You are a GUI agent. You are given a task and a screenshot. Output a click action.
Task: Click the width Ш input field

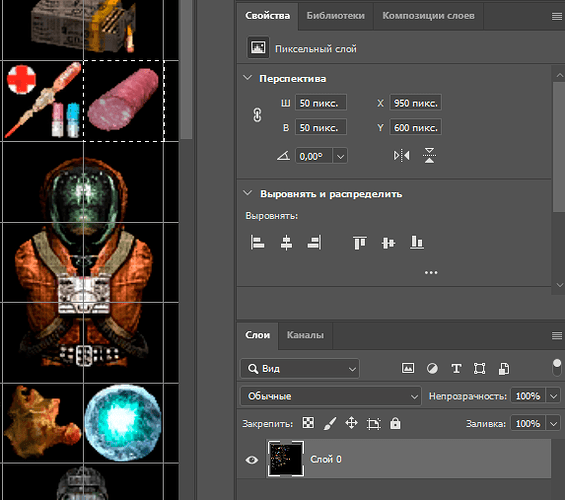point(321,103)
